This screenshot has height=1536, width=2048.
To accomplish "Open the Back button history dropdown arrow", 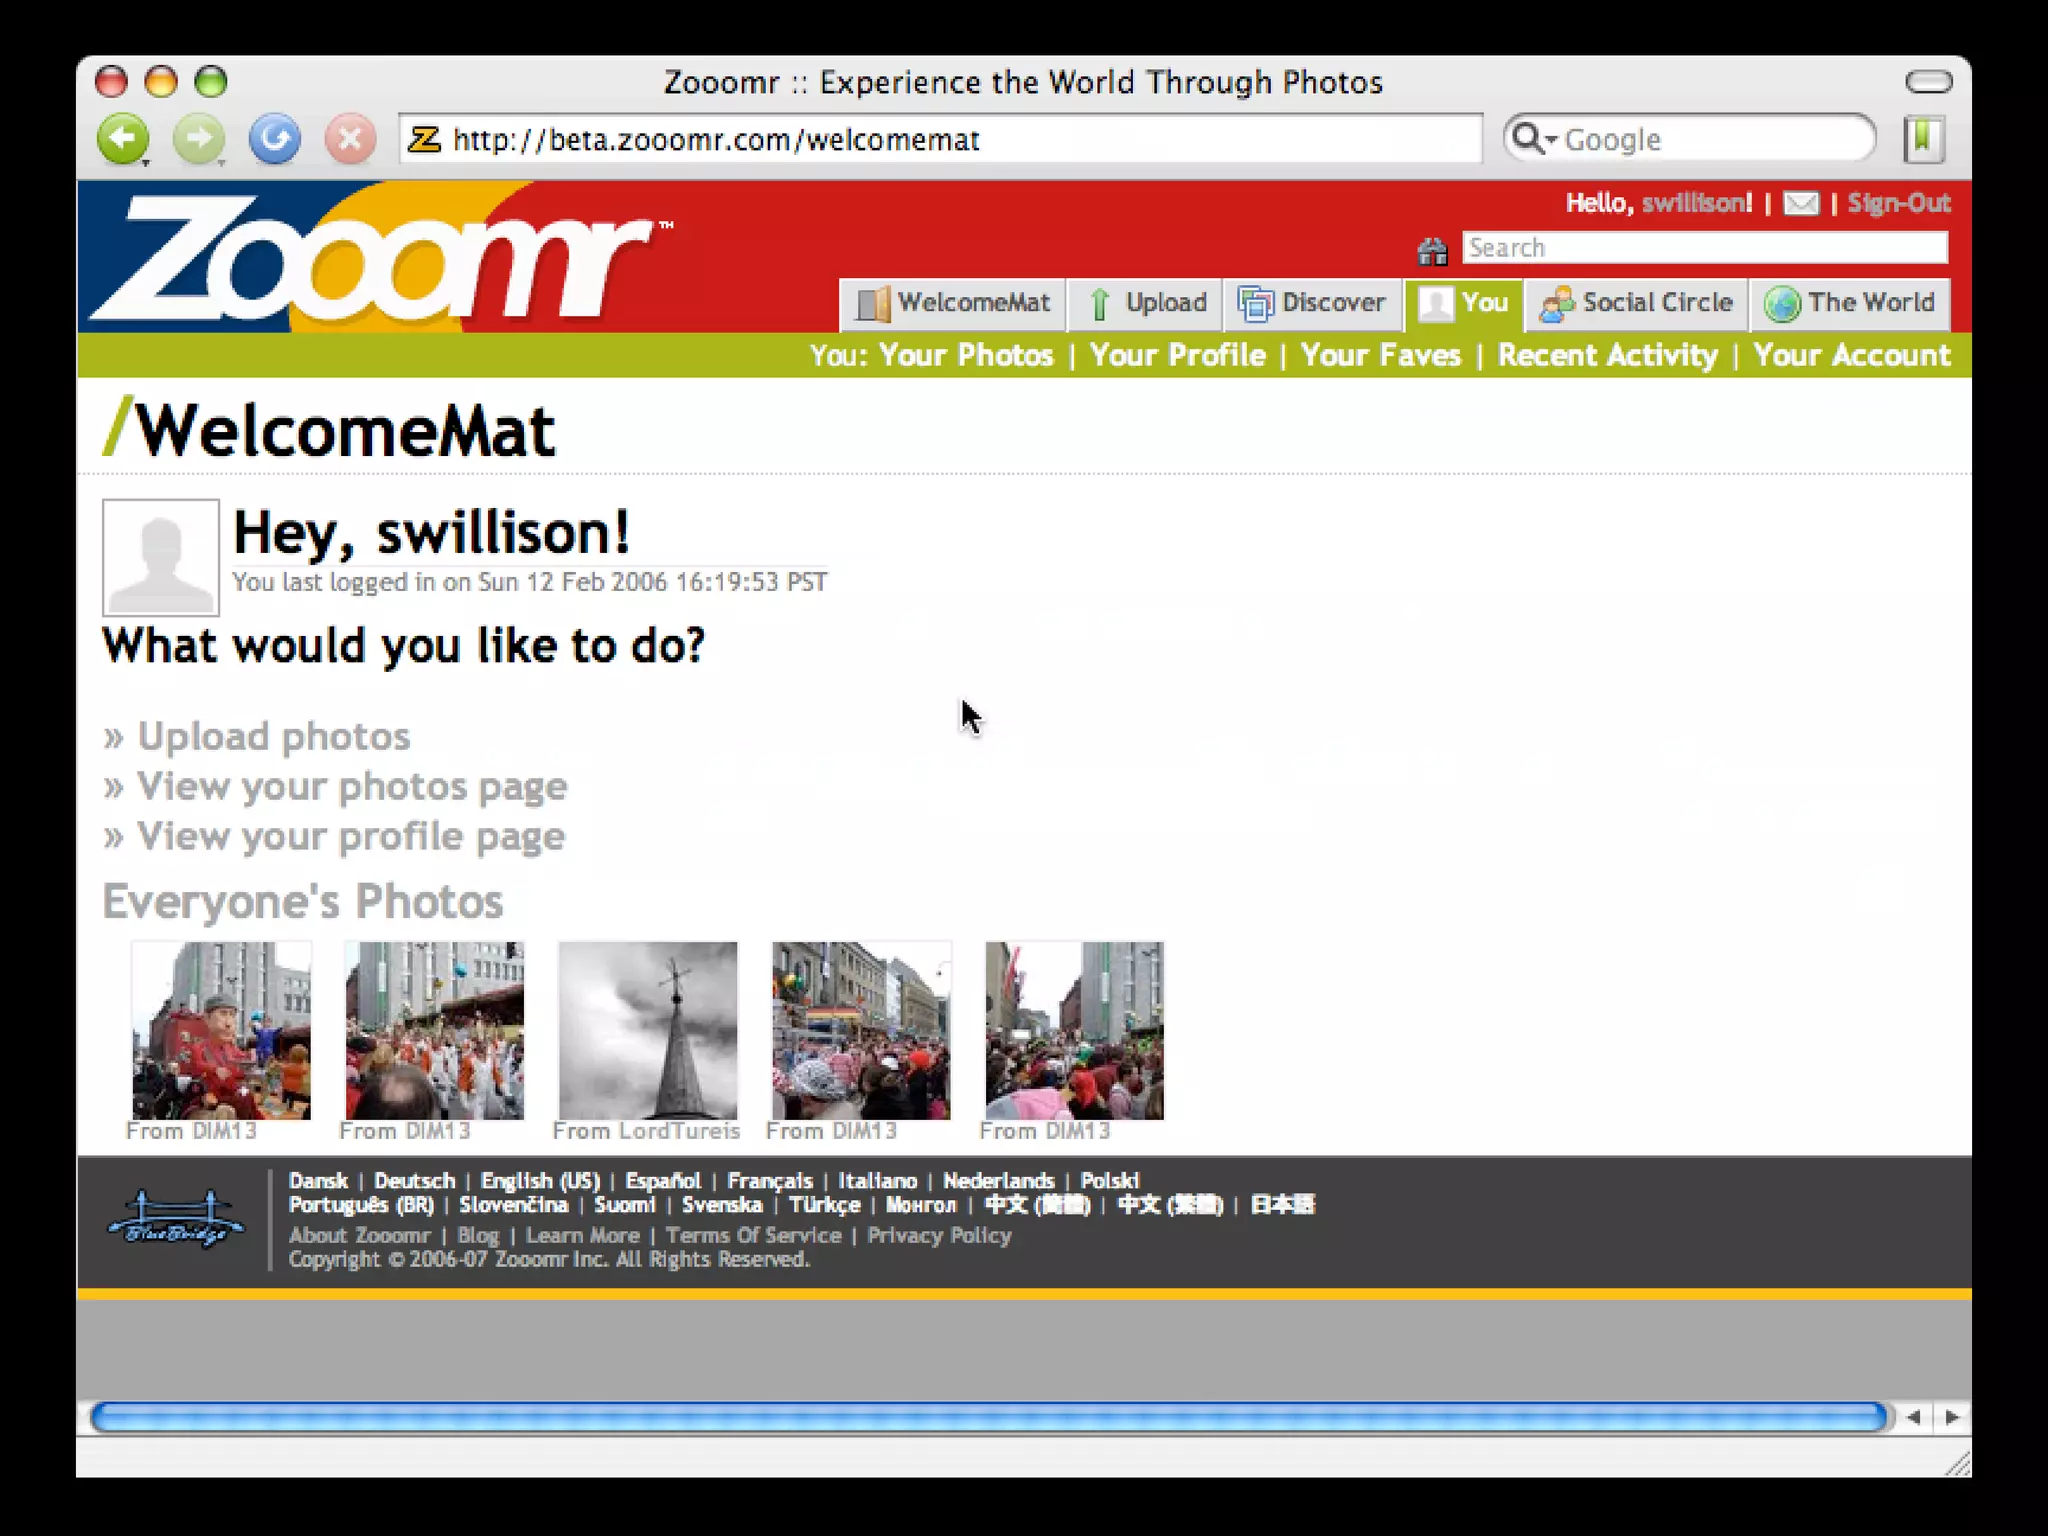I will tap(146, 162).
